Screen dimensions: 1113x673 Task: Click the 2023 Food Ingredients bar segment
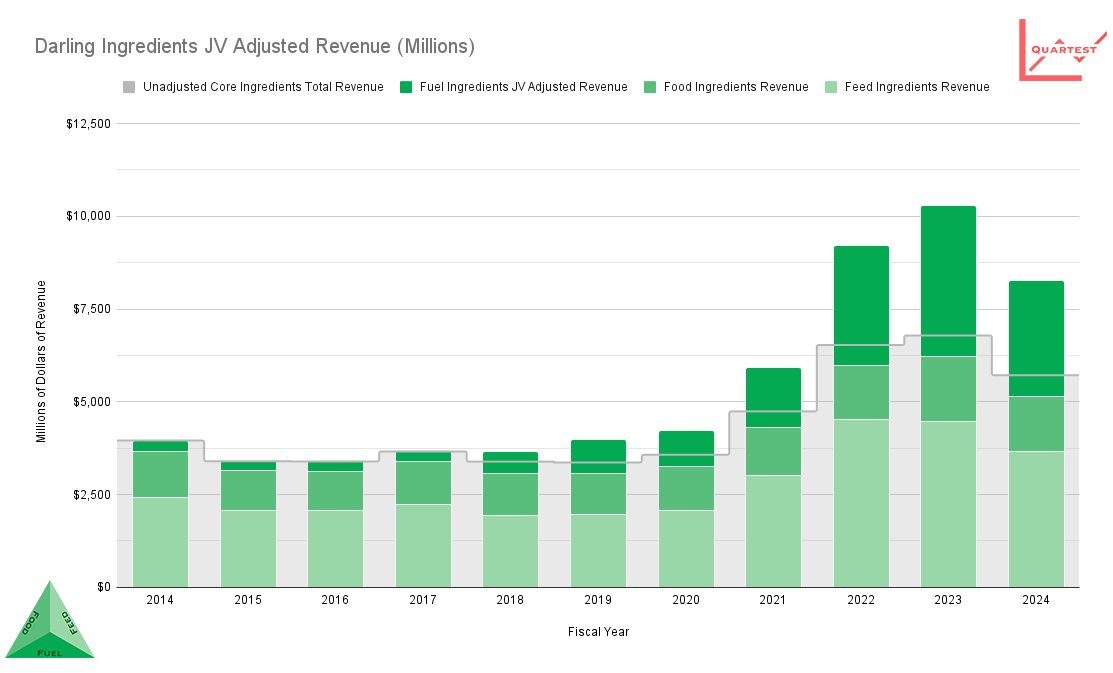[948, 389]
